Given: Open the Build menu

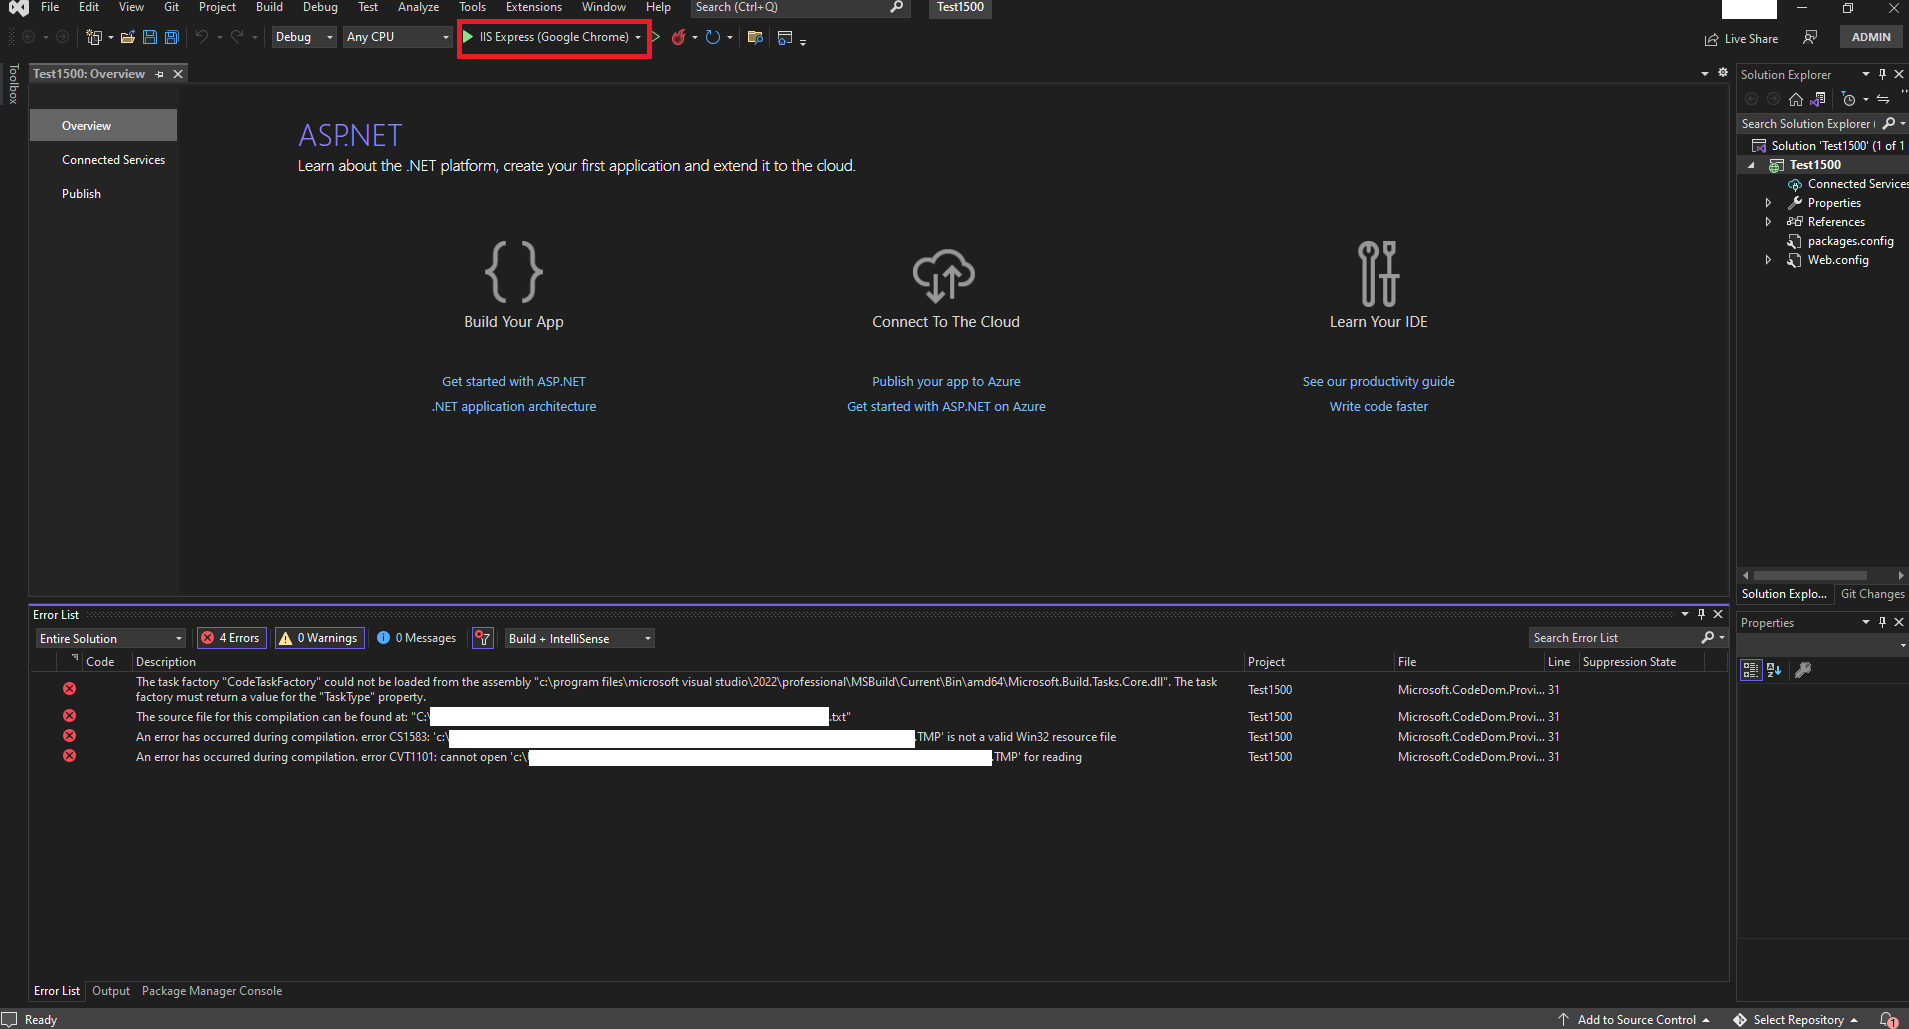Looking at the screenshot, I should (269, 7).
